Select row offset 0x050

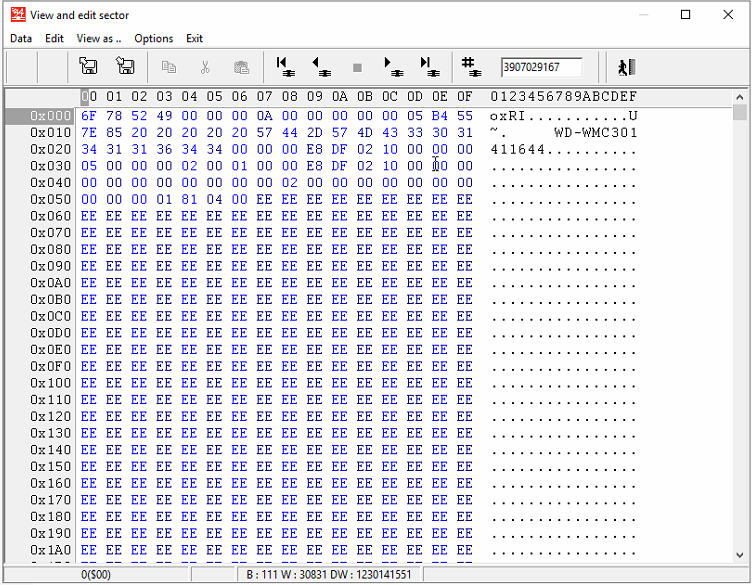pos(50,199)
